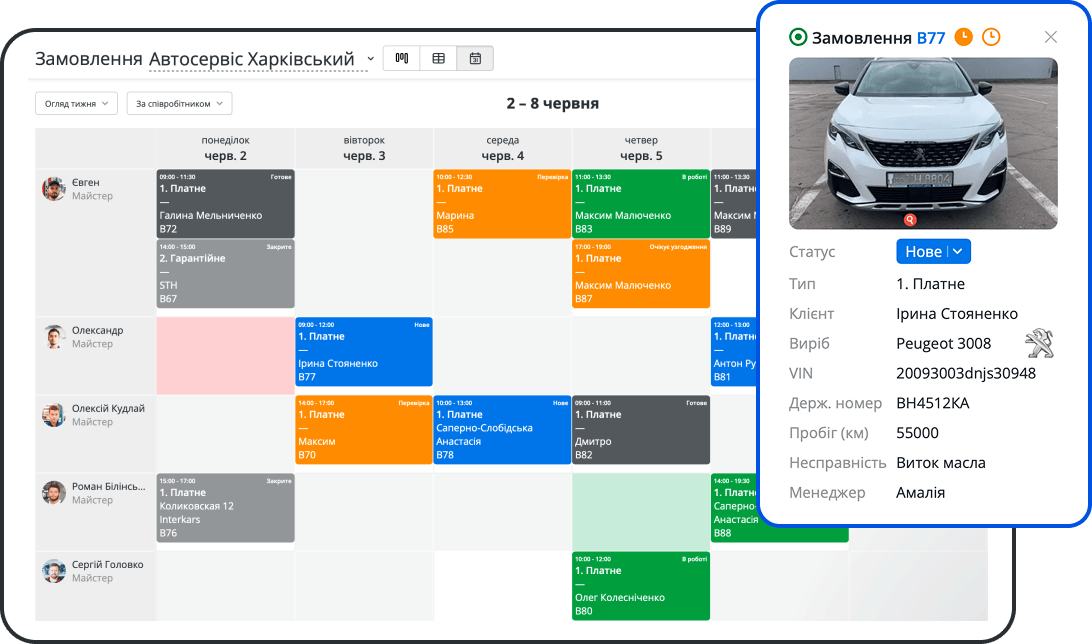
Task: Select the green B80 Олег Колесніченко order
Action: [x=640, y=585]
